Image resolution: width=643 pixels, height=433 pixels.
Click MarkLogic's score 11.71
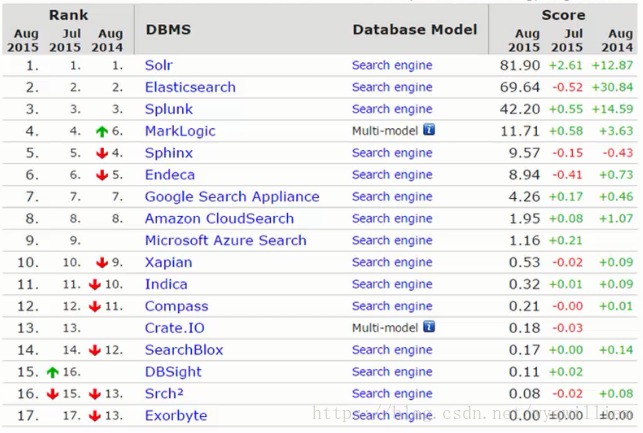520,131
